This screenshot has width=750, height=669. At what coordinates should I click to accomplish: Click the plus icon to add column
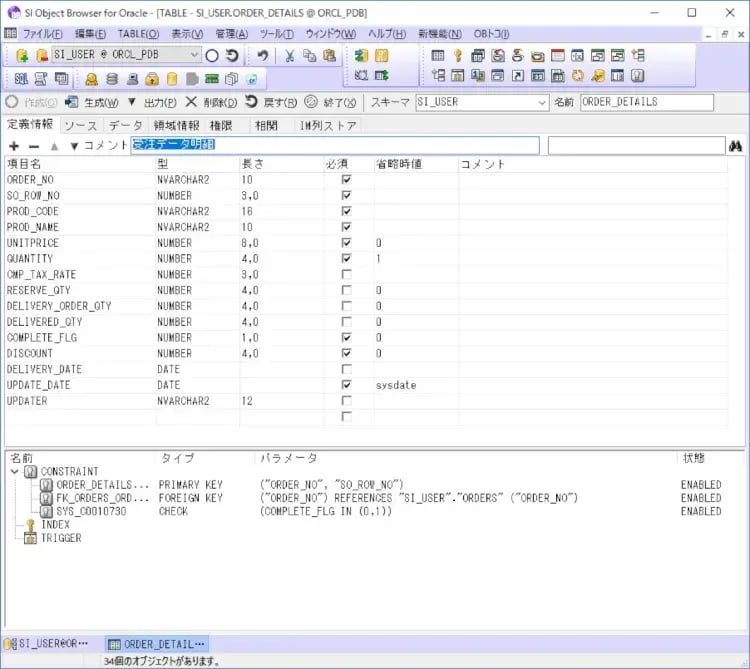[13, 146]
